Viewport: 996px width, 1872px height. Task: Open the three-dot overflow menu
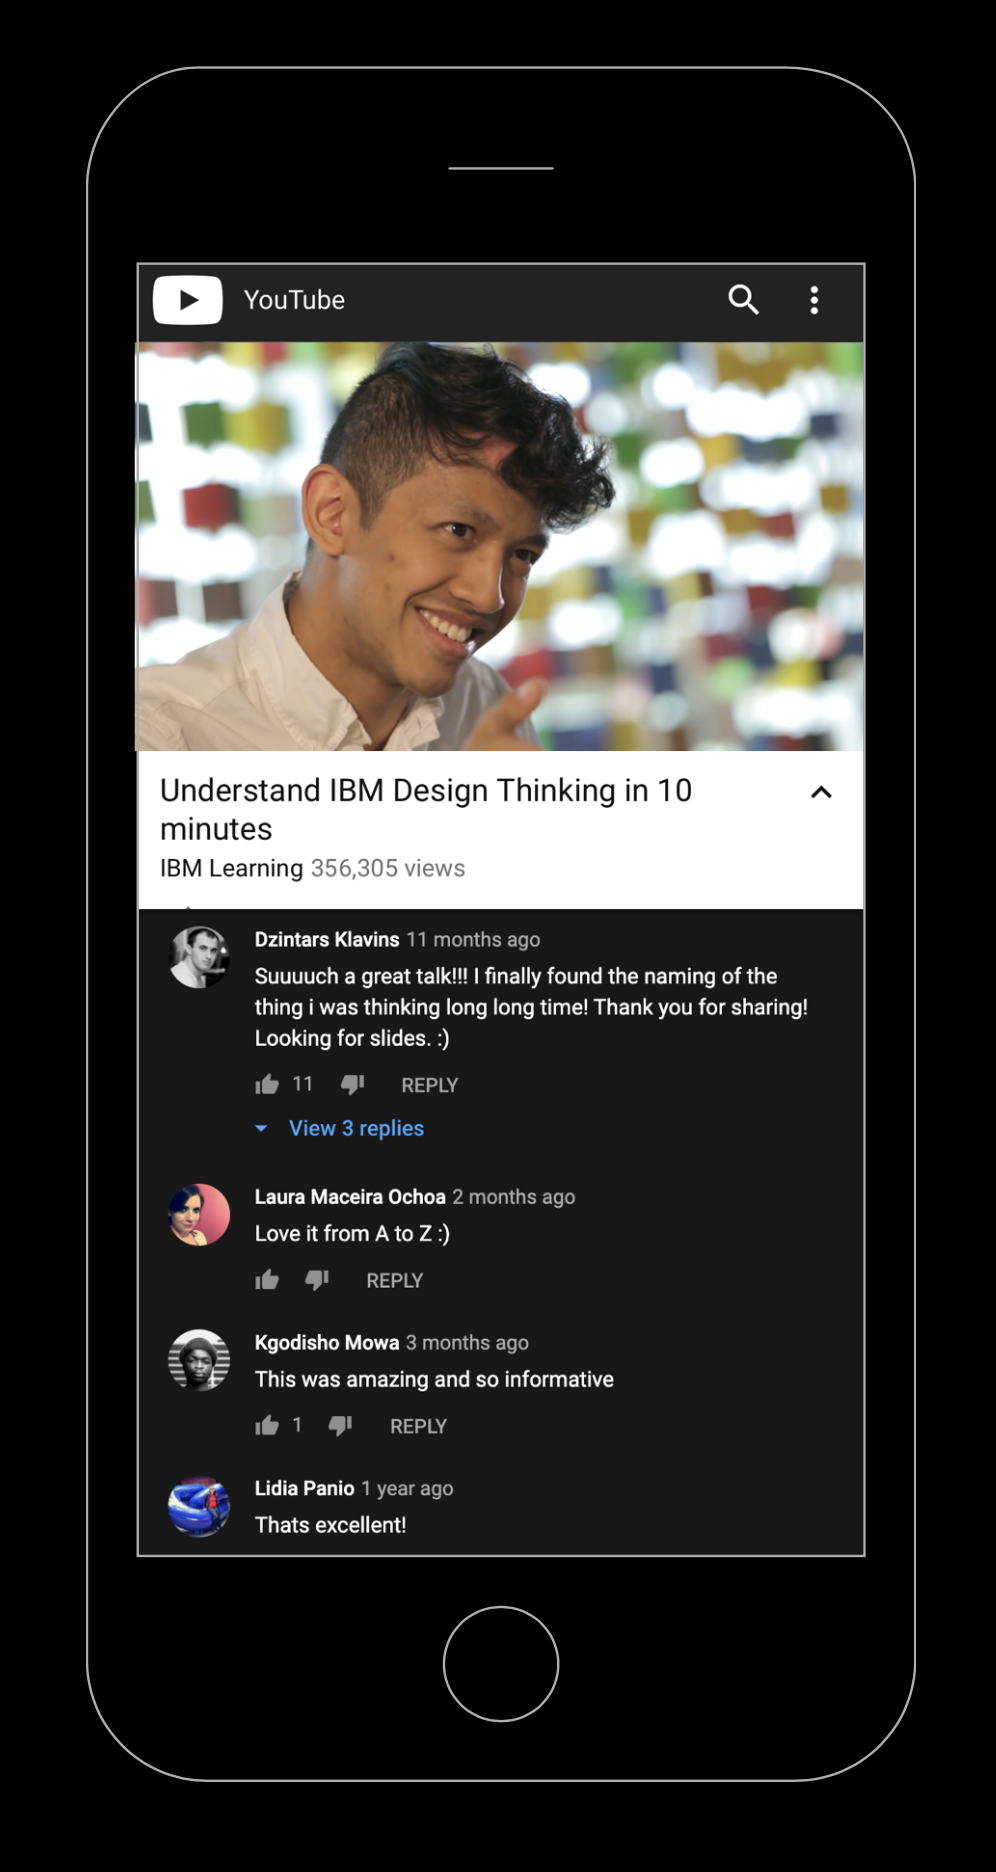(815, 300)
